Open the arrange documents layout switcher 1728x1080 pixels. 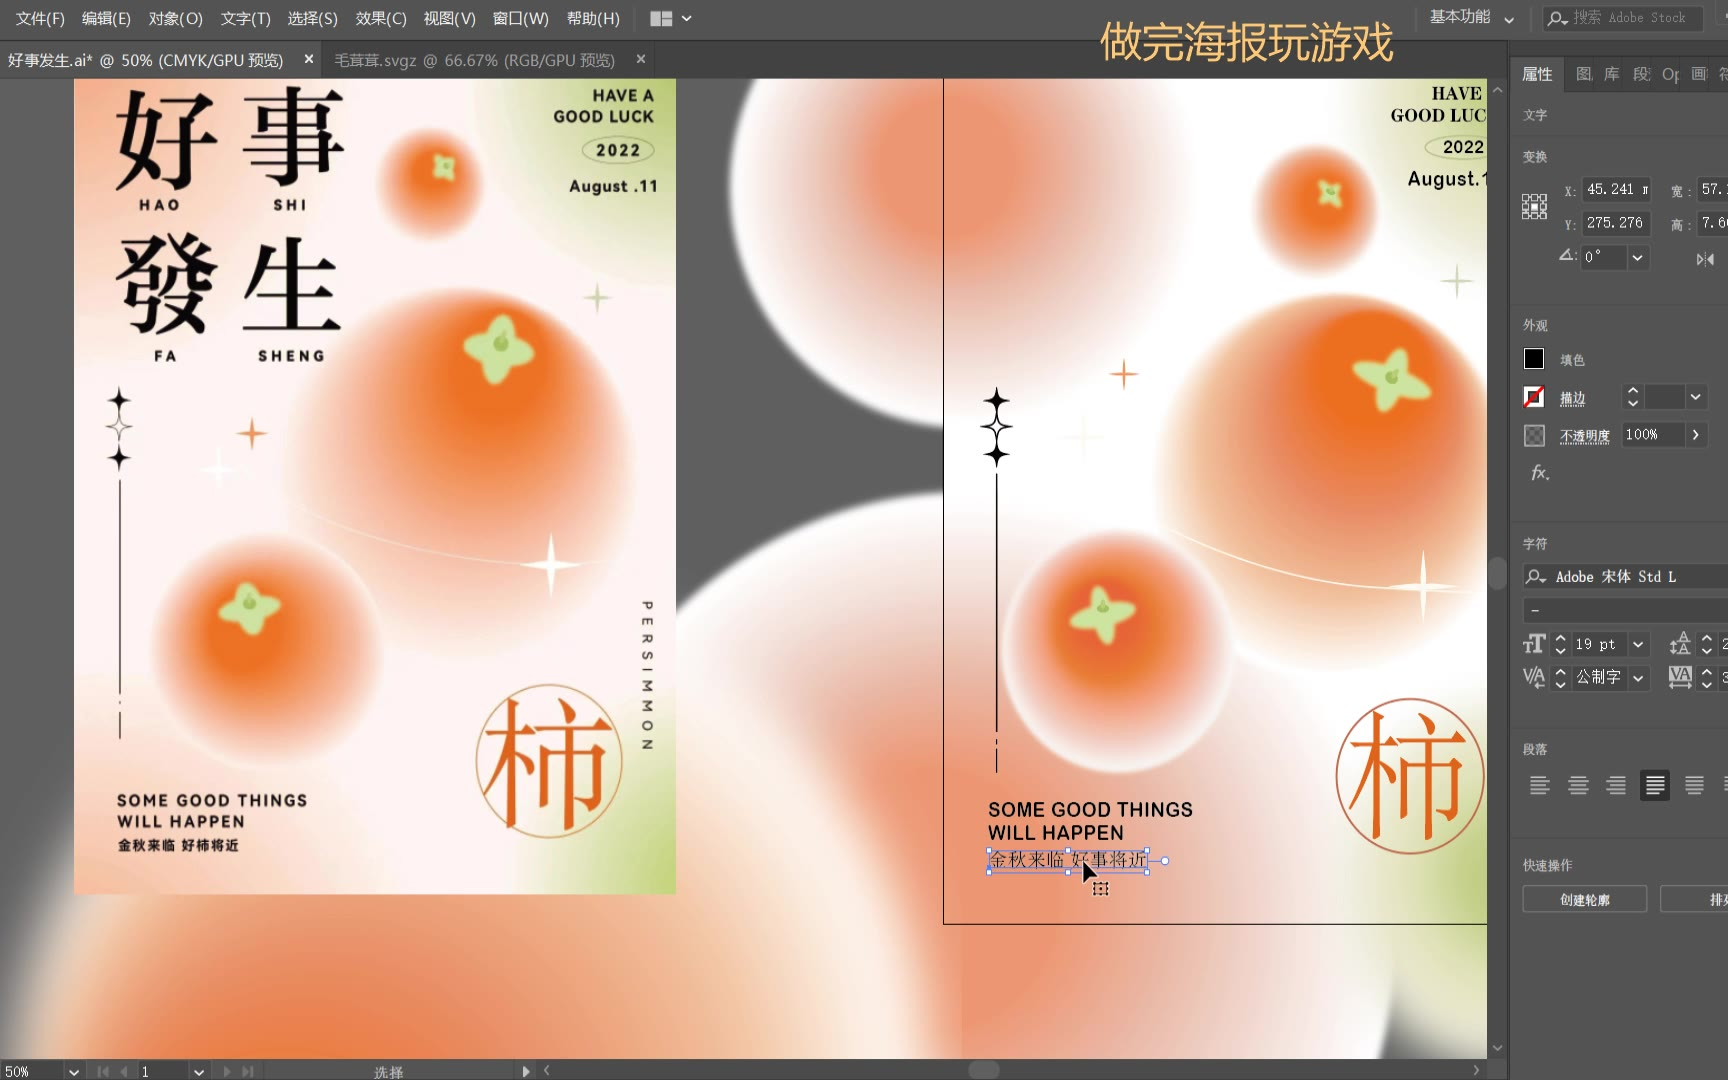670,18
